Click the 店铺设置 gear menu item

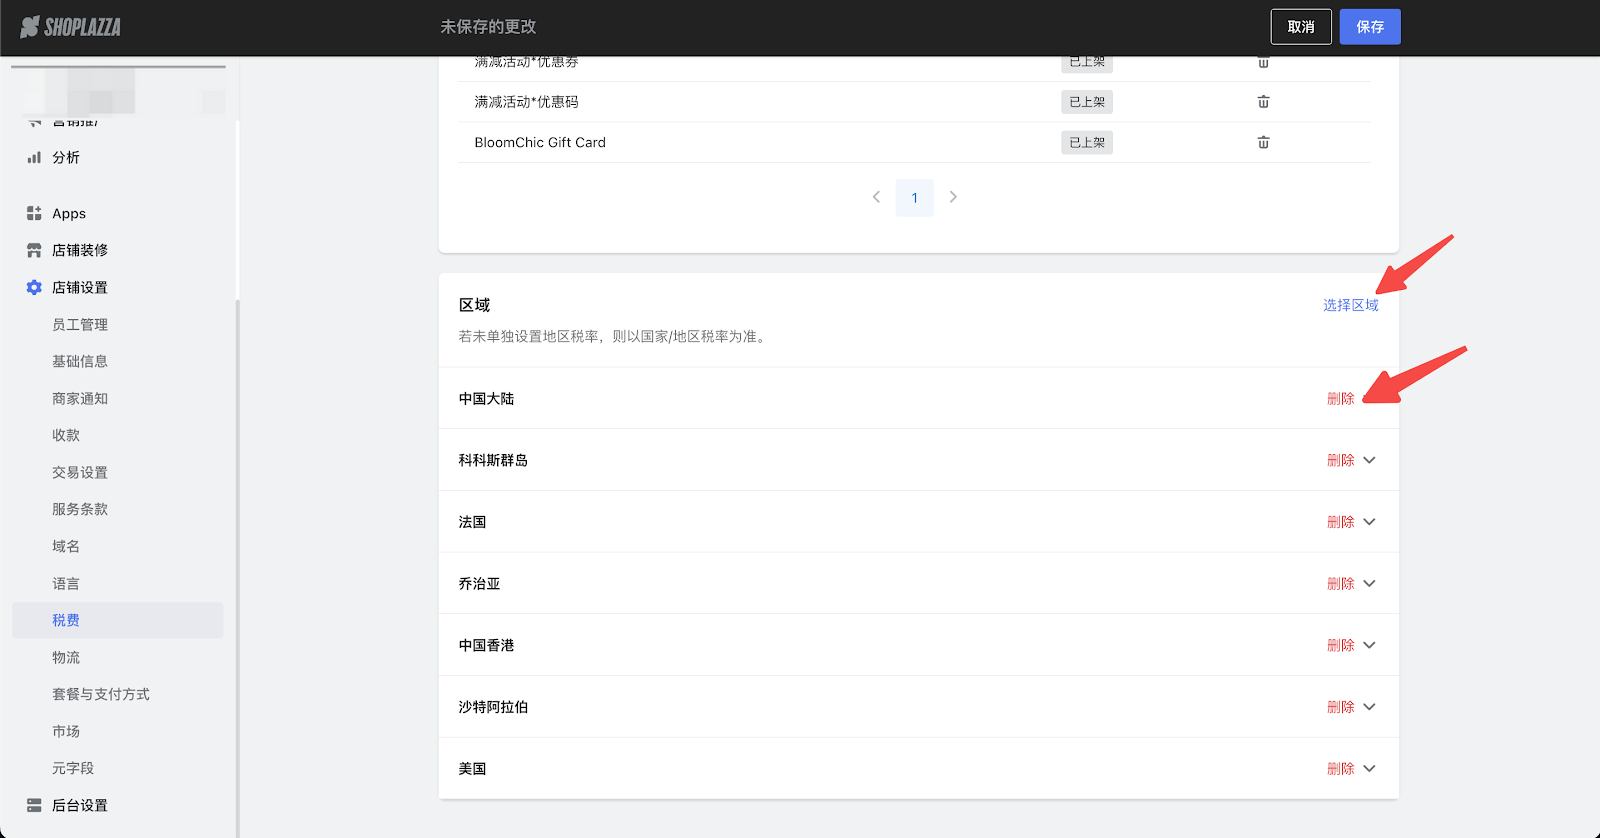[80, 288]
